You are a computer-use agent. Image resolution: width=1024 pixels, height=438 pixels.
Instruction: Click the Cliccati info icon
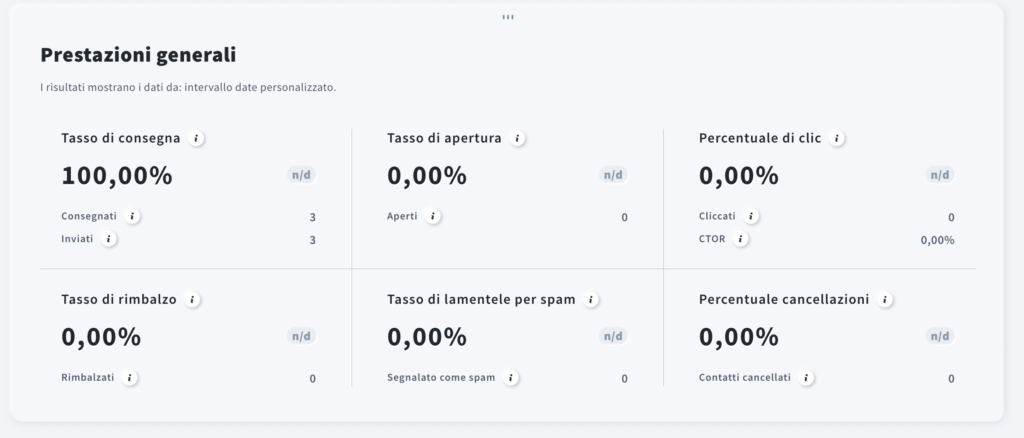751,216
